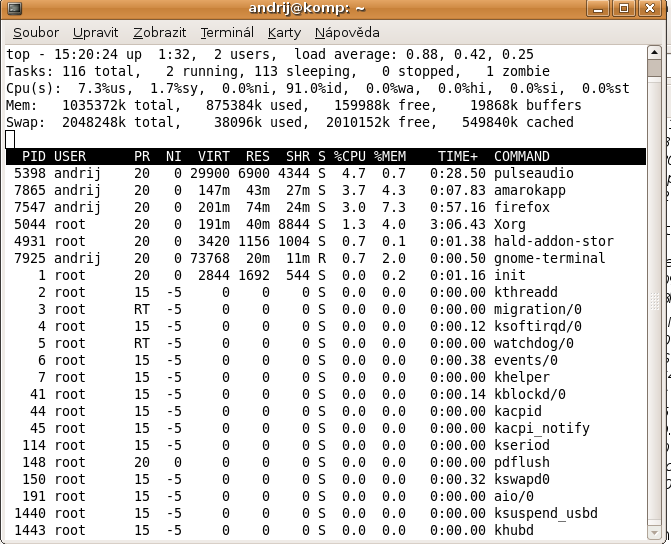Viewport: 671px width, 544px height.
Task: Click the init command text
Action: coord(510,275)
